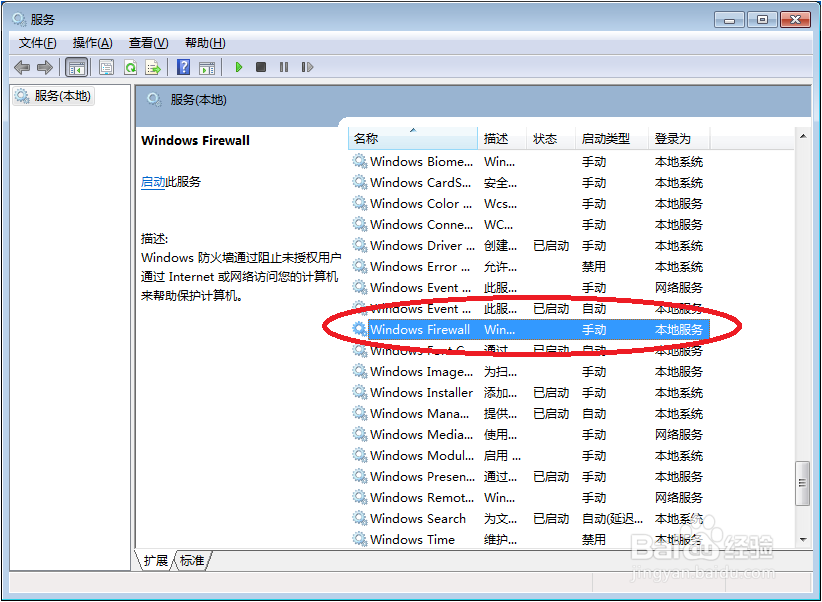822x602 pixels.
Task: Click the Stop Service square icon
Action: pos(260,67)
